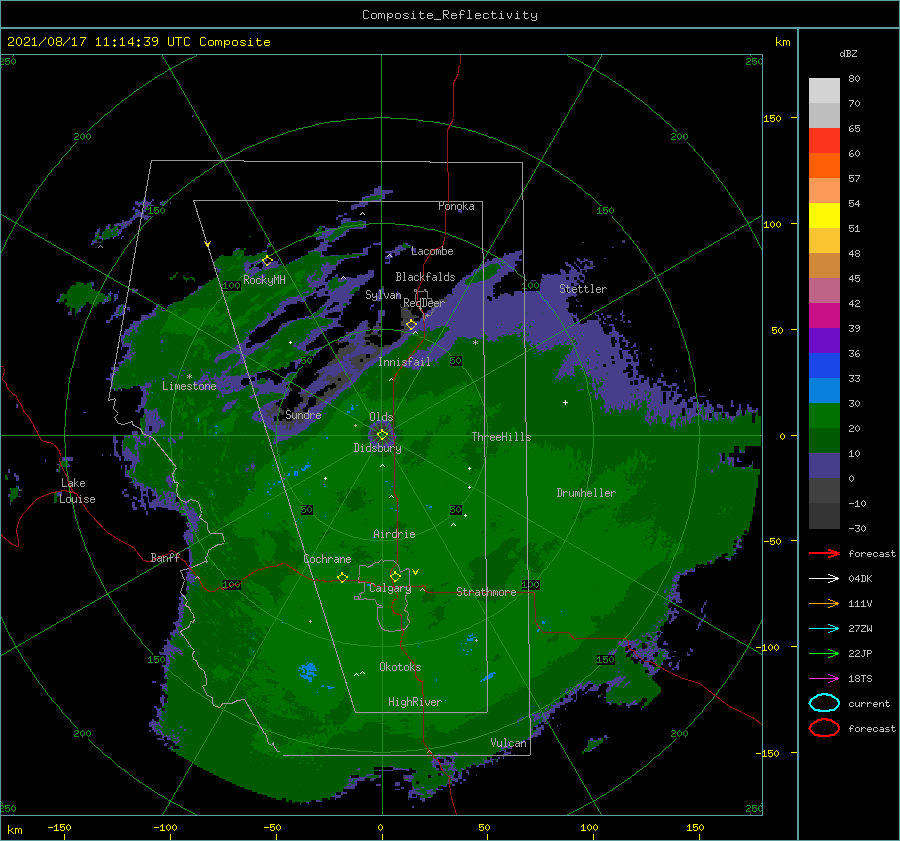Pick the yellow swatch in dBZ scale

point(824,215)
